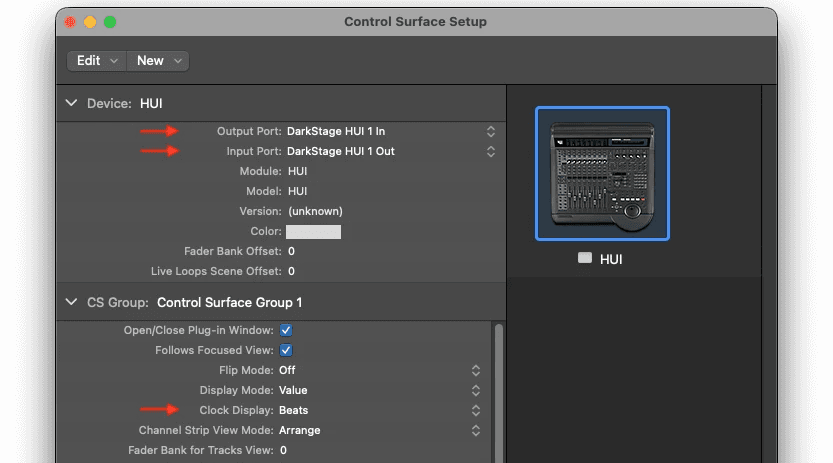Select the HUI control surface image
833x463 pixels.
coord(602,174)
